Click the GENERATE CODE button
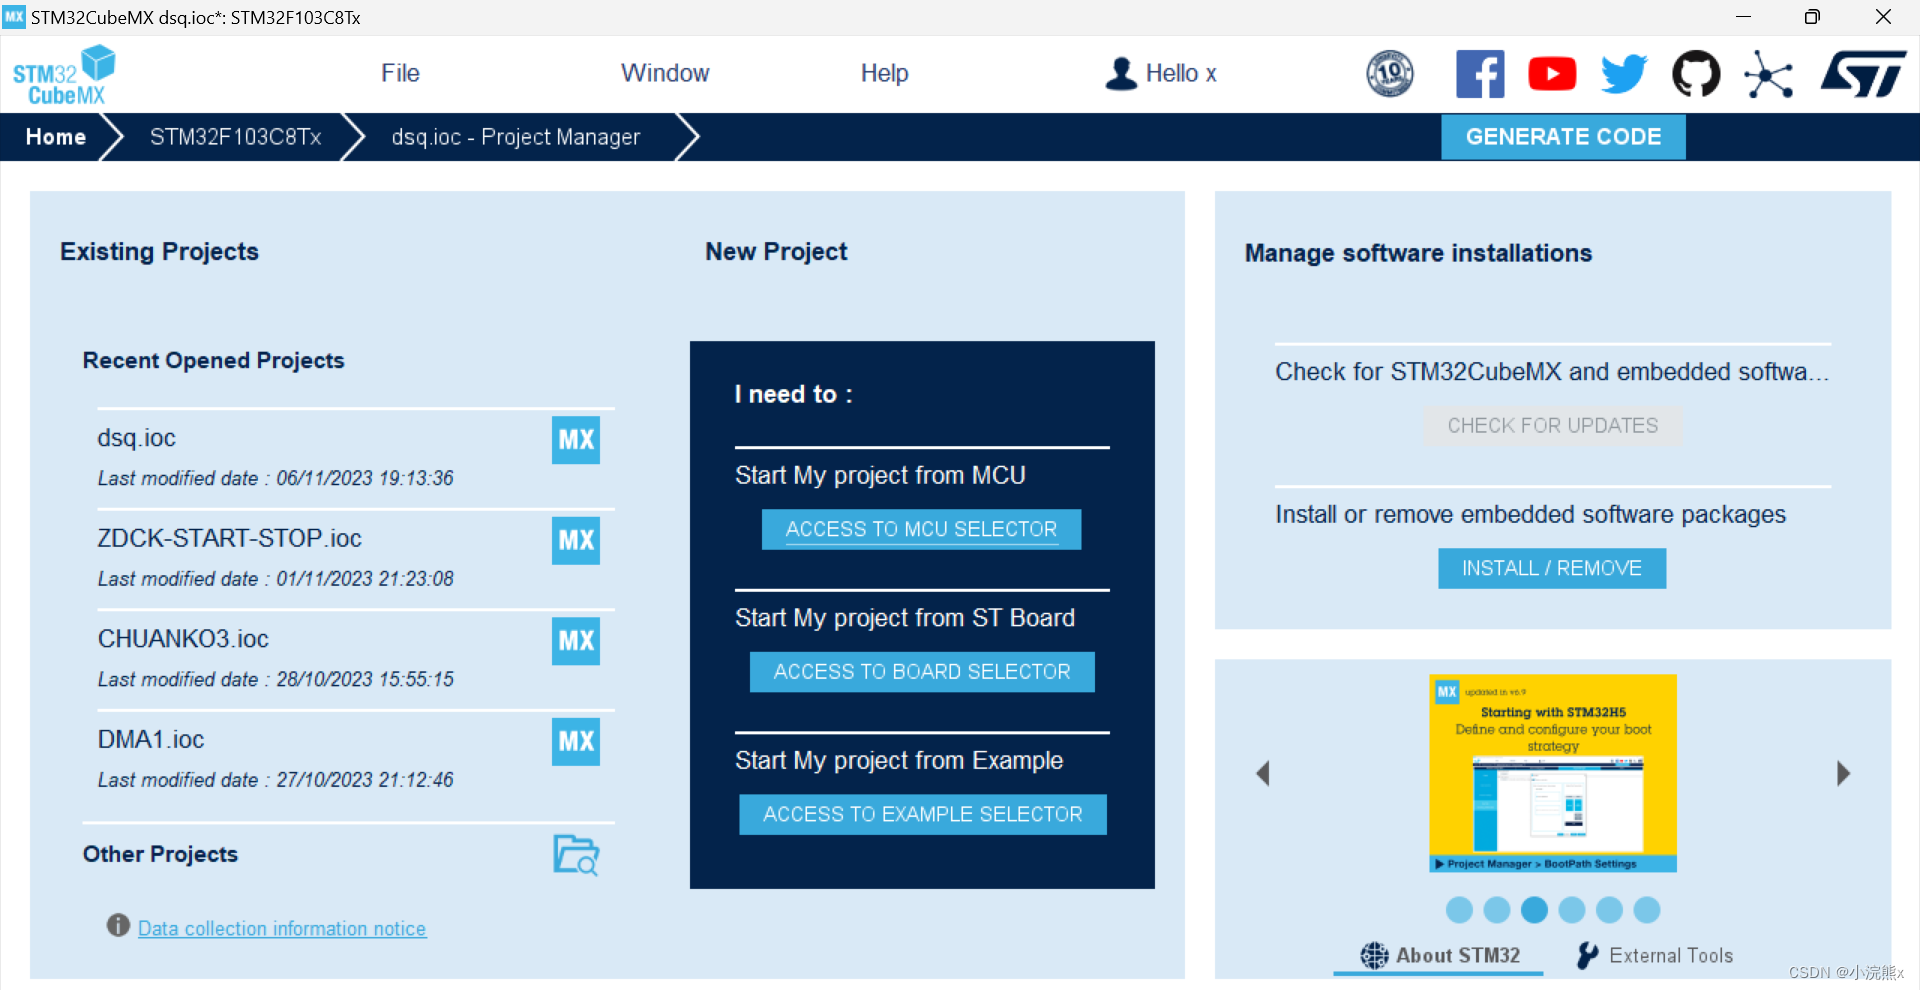This screenshot has width=1920, height=990. point(1563,137)
